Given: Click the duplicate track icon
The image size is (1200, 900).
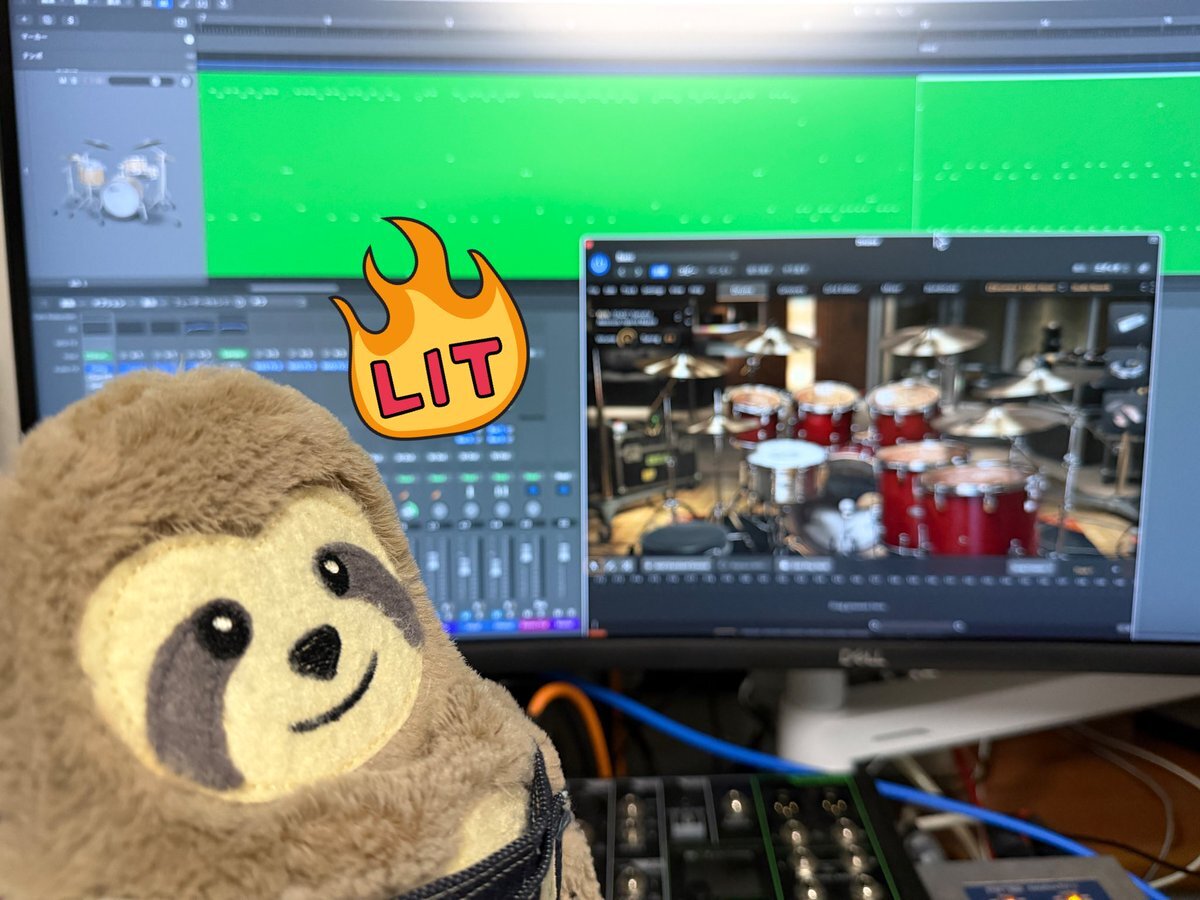Looking at the screenshot, I should coord(49,19).
